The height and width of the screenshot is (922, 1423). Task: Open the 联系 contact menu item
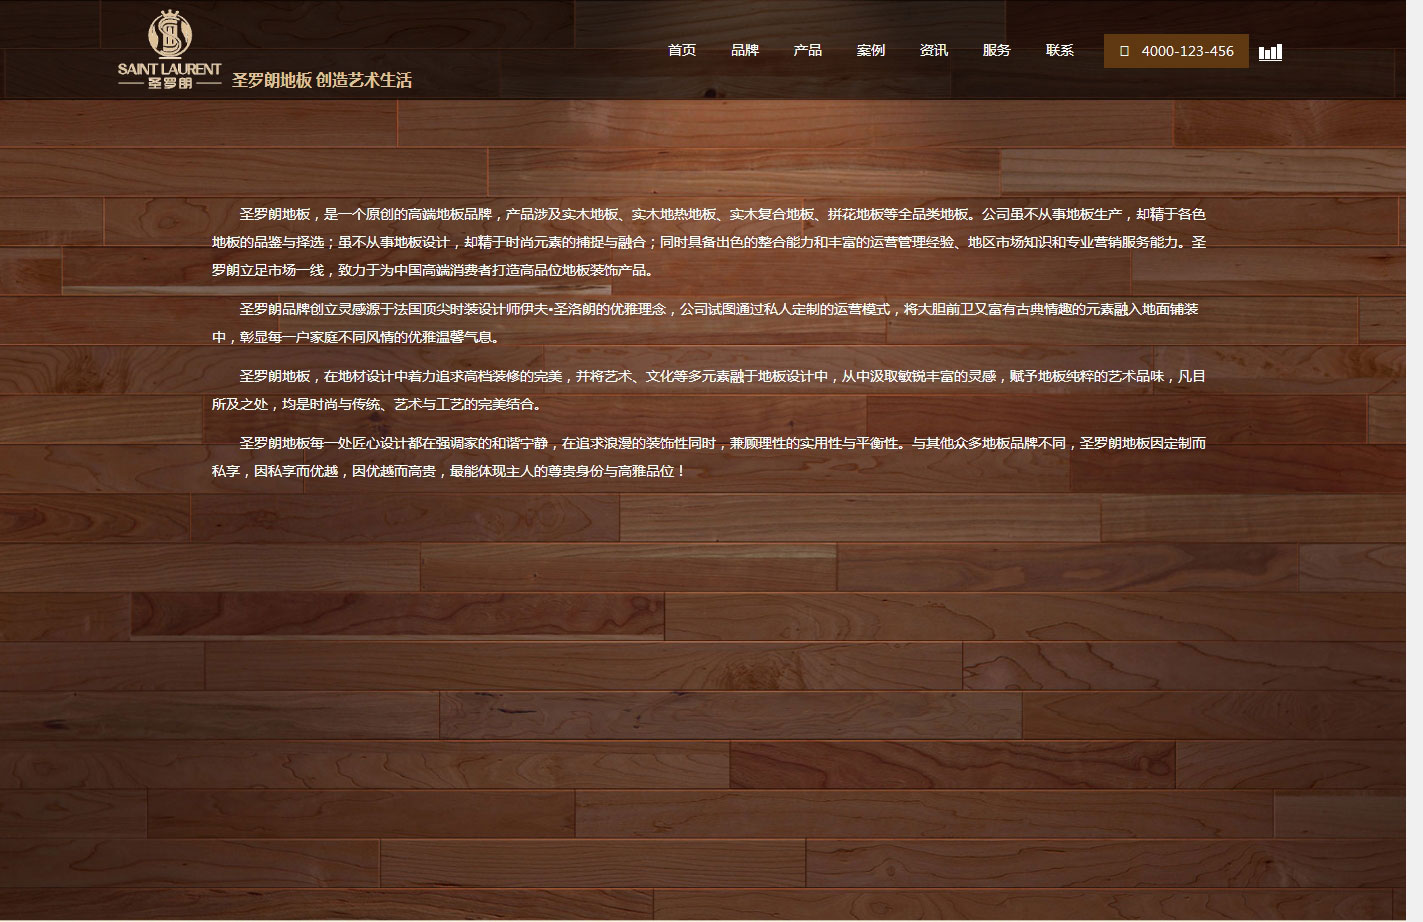coord(1060,50)
